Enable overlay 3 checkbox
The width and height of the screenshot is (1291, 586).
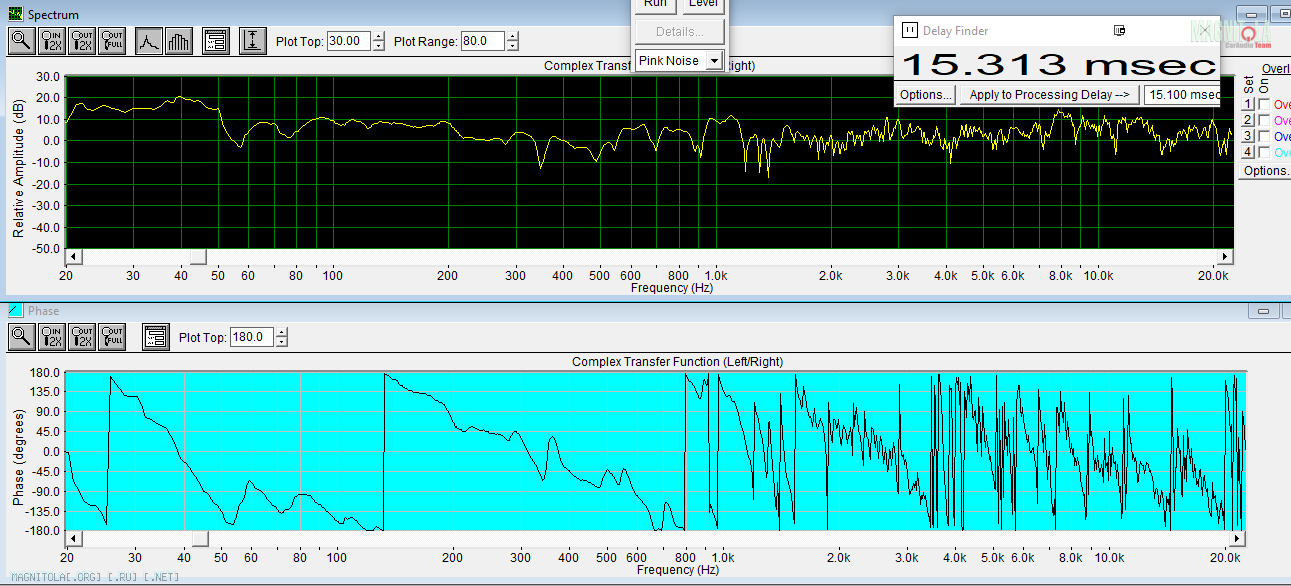tap(1264, 136)
